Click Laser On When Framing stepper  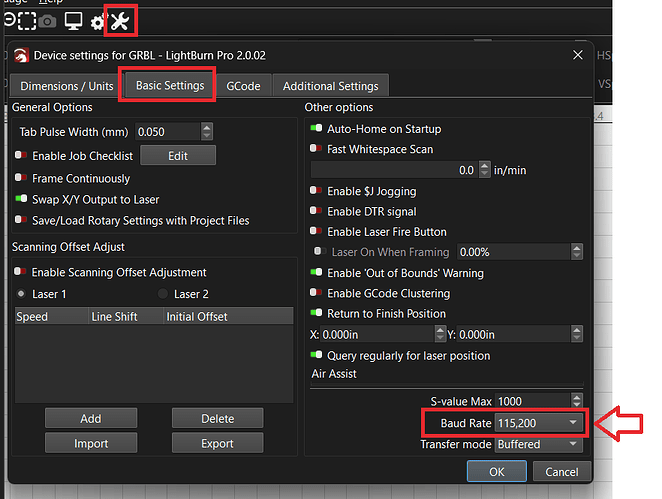[577, 252]
